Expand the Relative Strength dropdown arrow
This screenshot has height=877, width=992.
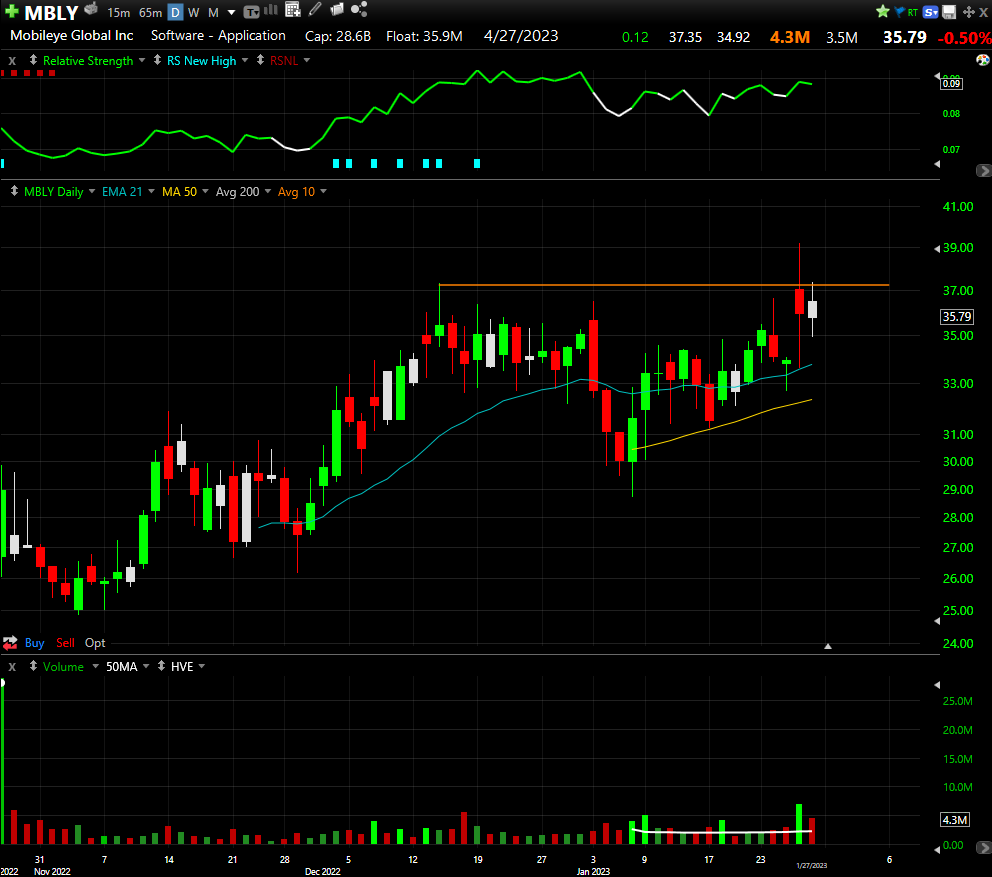(142, 60)
